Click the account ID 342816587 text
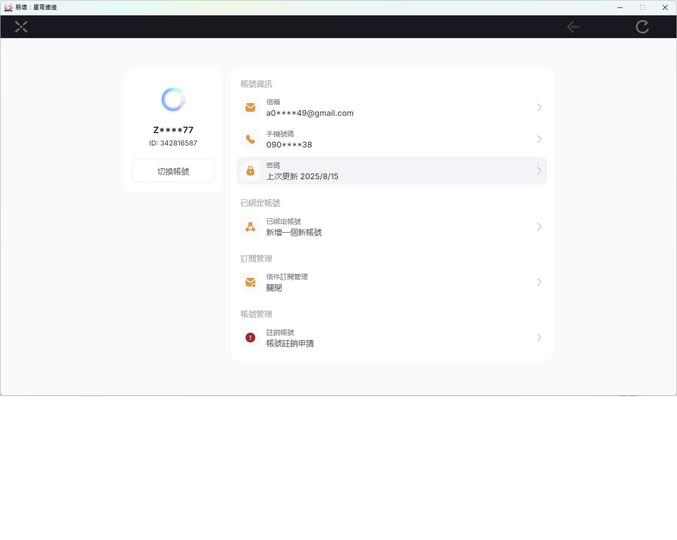Viewport: 677px width, 540px height. [173, 143]
